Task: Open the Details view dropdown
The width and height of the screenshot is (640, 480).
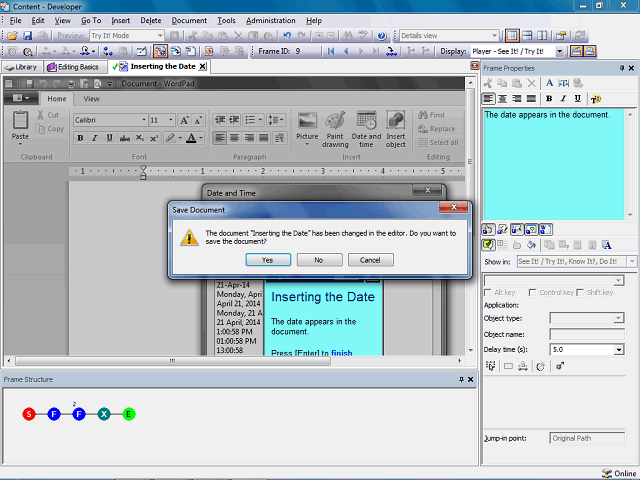Action: pos(495,36)
